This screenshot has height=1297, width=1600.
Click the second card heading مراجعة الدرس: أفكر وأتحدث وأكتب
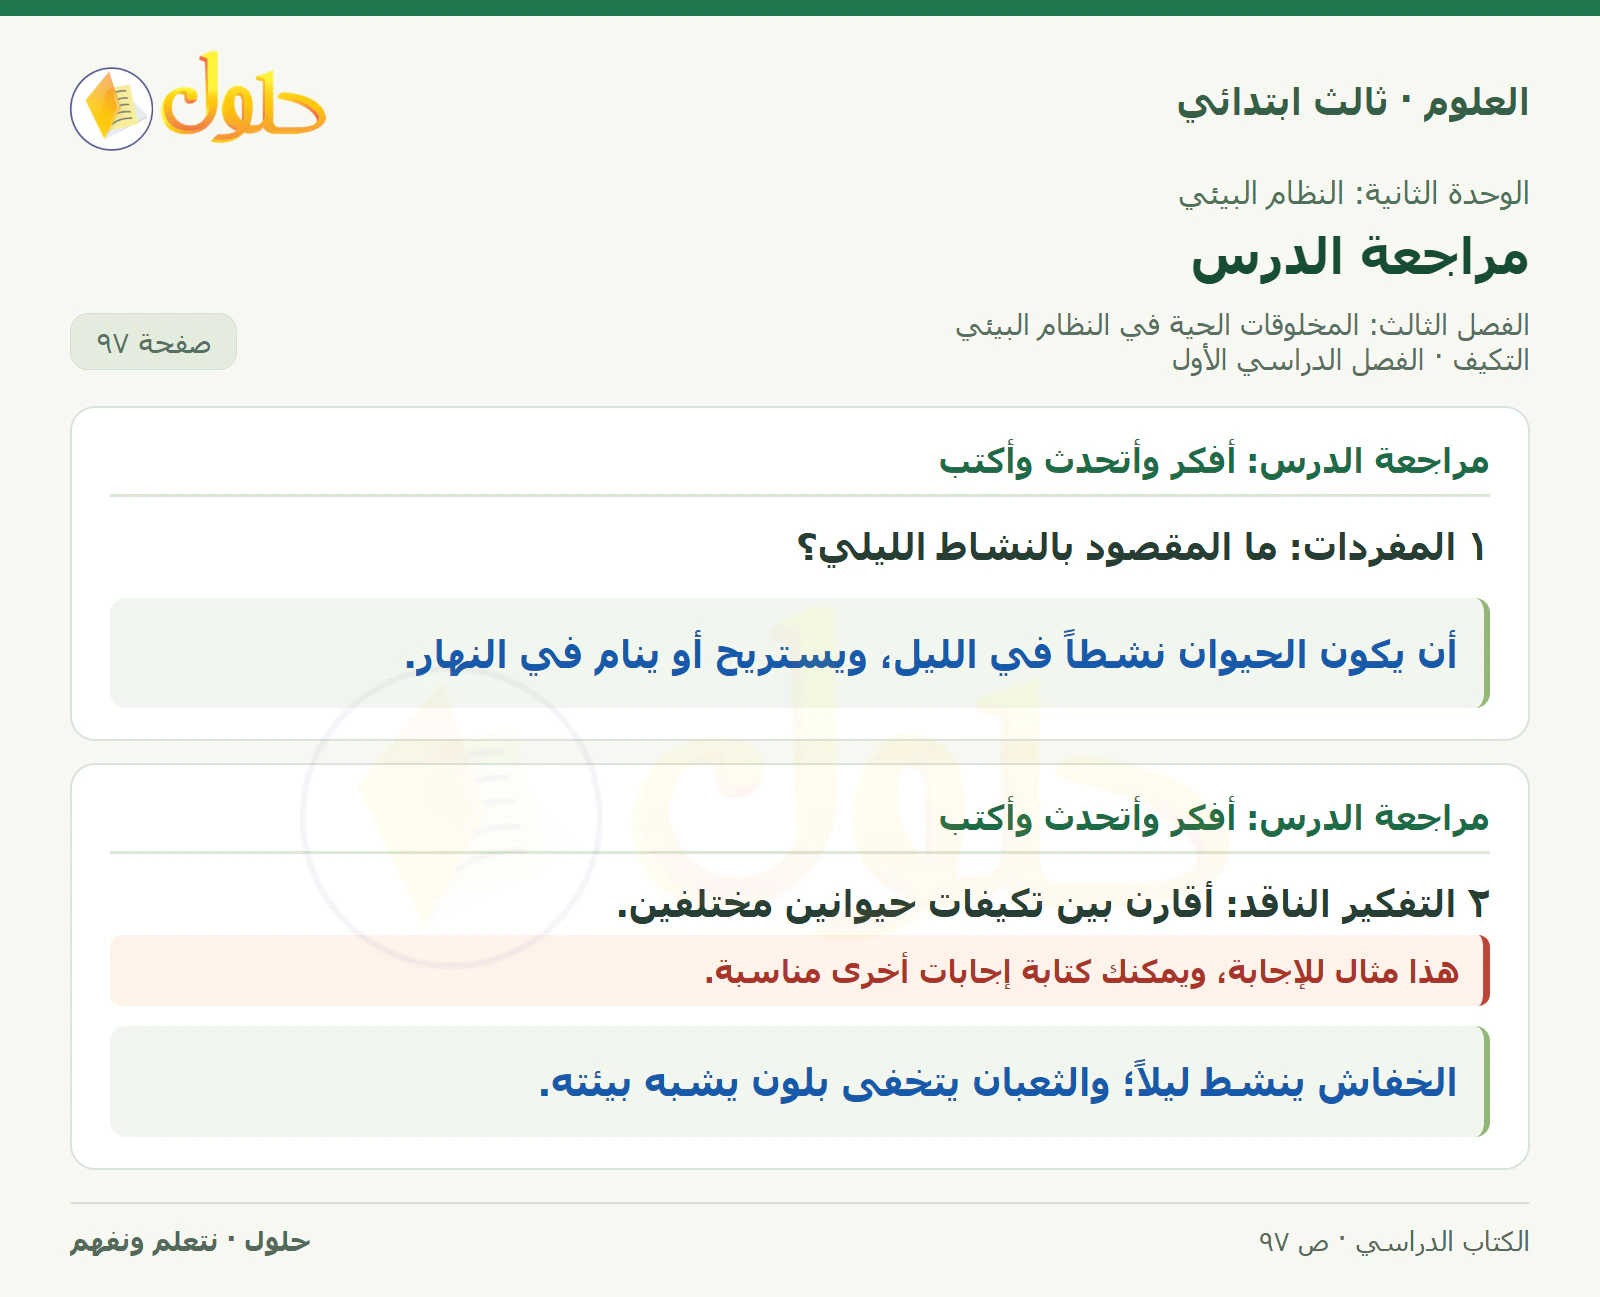coord(1214,818)
